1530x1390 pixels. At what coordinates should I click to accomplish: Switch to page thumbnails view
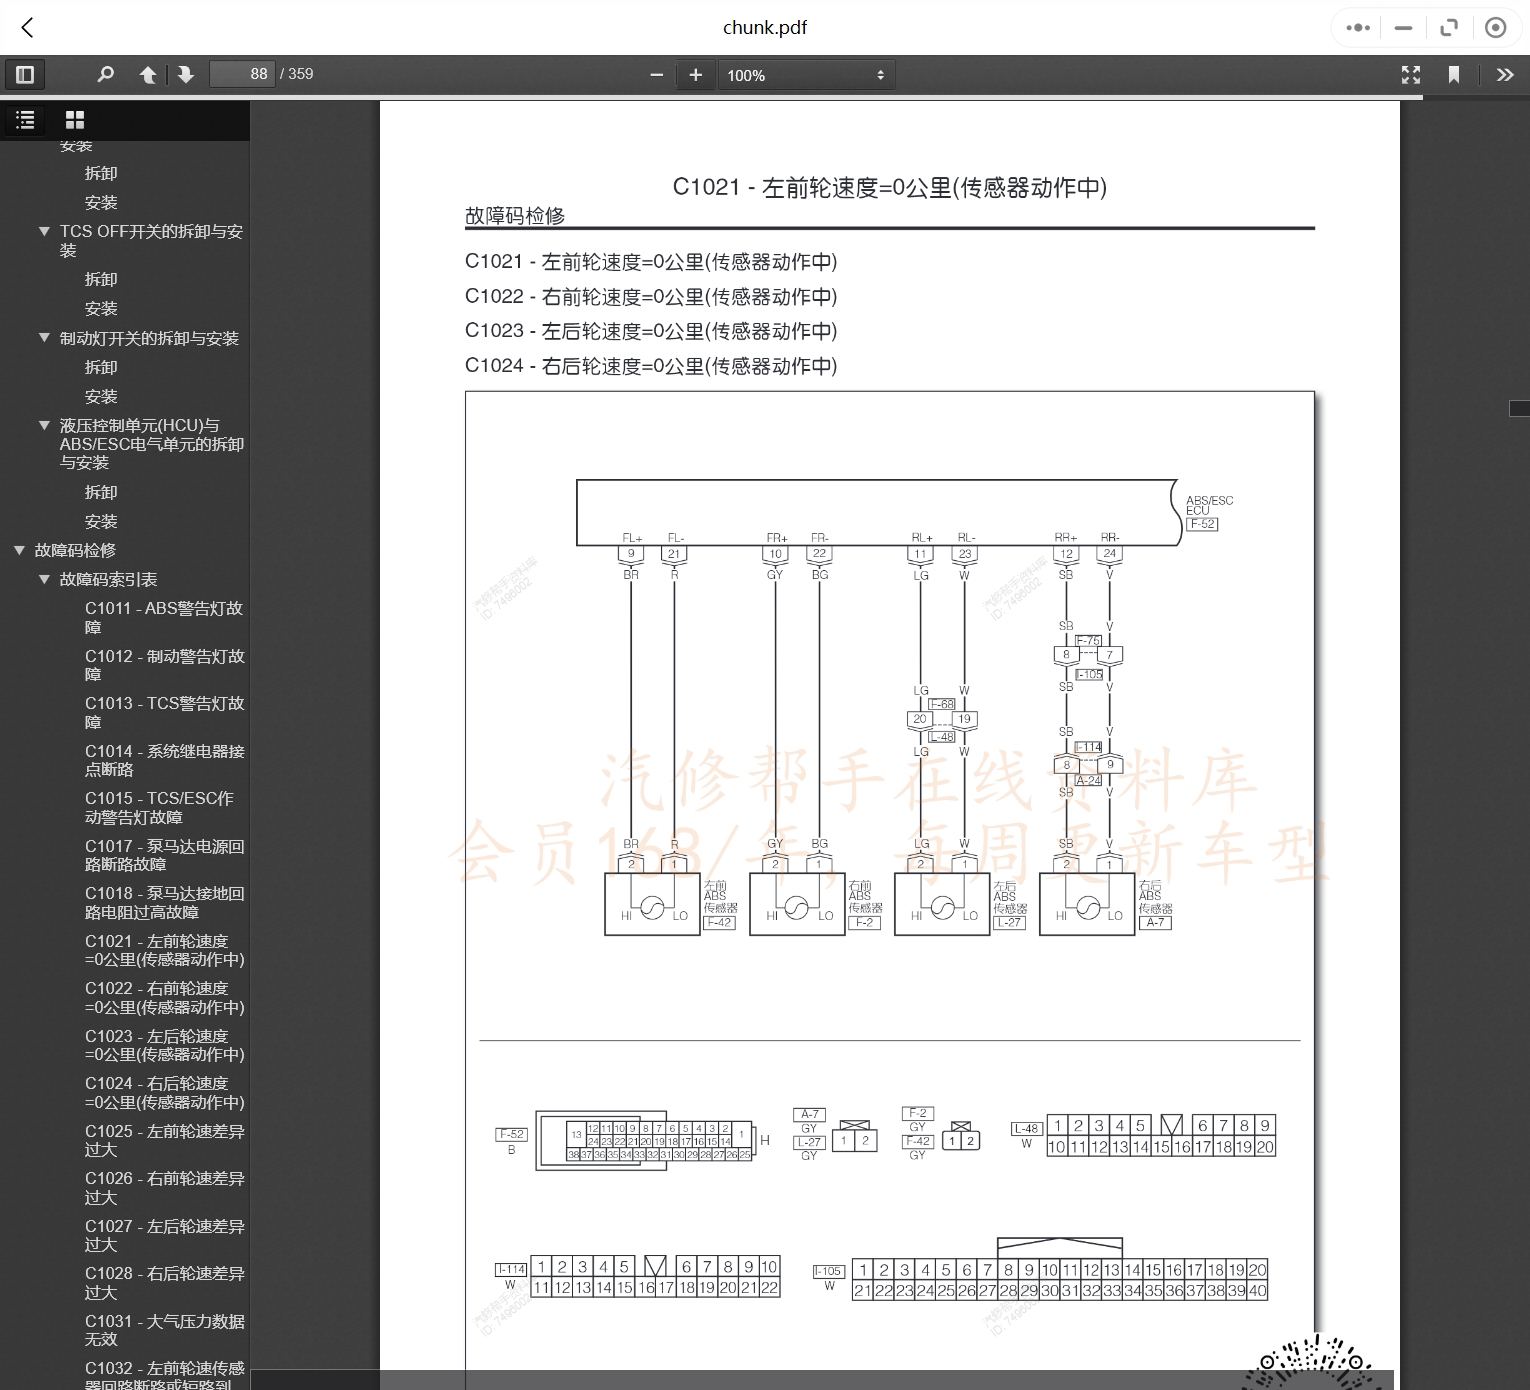point(75,120)
